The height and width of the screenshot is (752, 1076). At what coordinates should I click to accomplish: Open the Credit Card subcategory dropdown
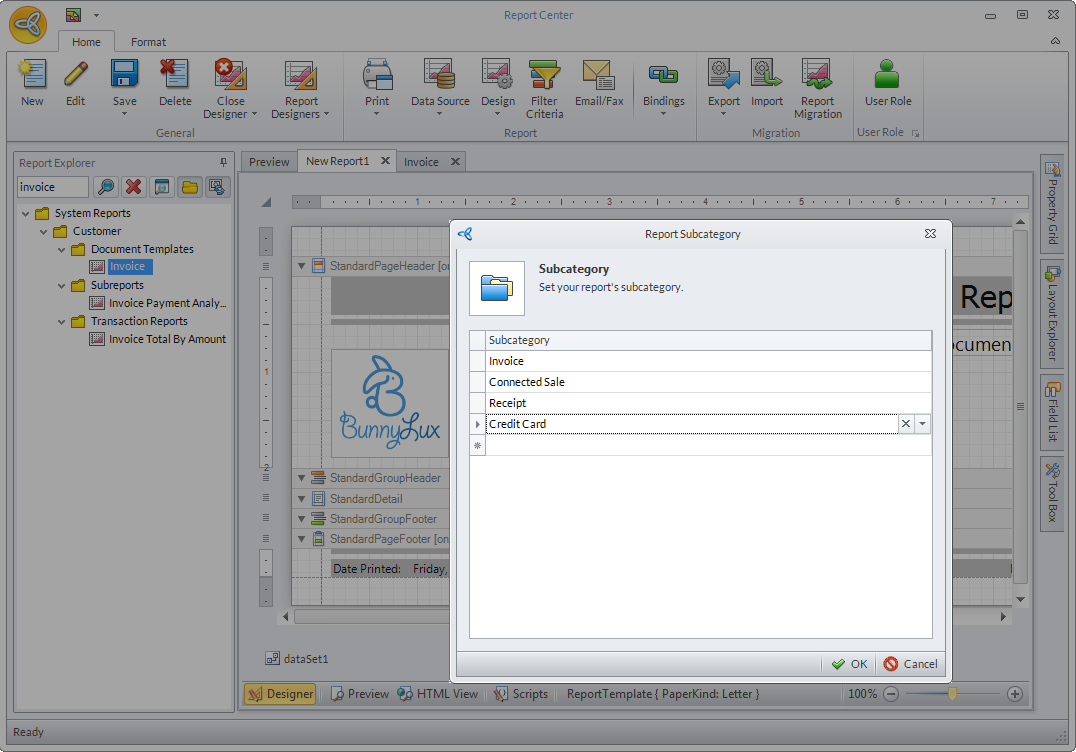(x=922, y=424)
